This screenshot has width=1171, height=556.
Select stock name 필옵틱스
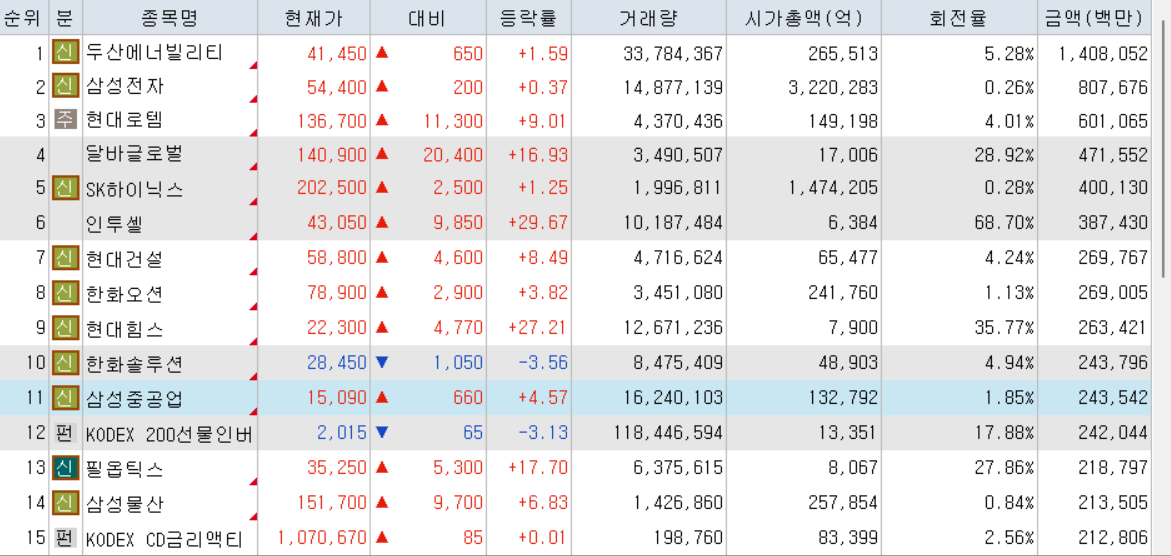point(125,469)
